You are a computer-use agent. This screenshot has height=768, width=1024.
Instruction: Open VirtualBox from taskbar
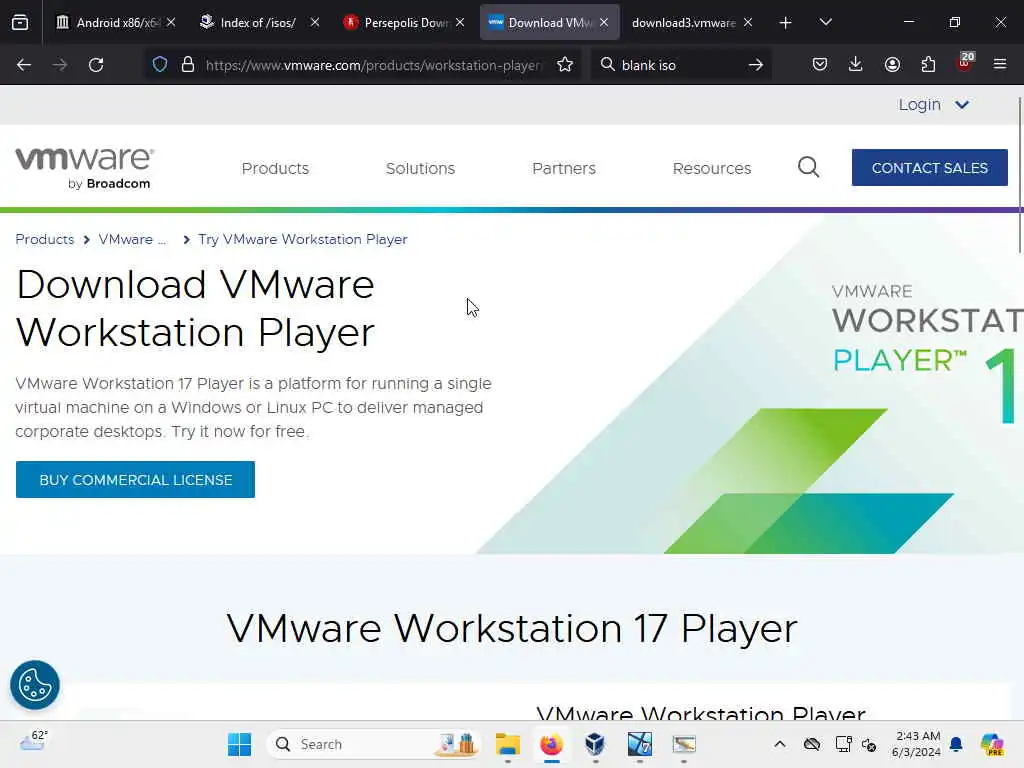pos(595,744)
